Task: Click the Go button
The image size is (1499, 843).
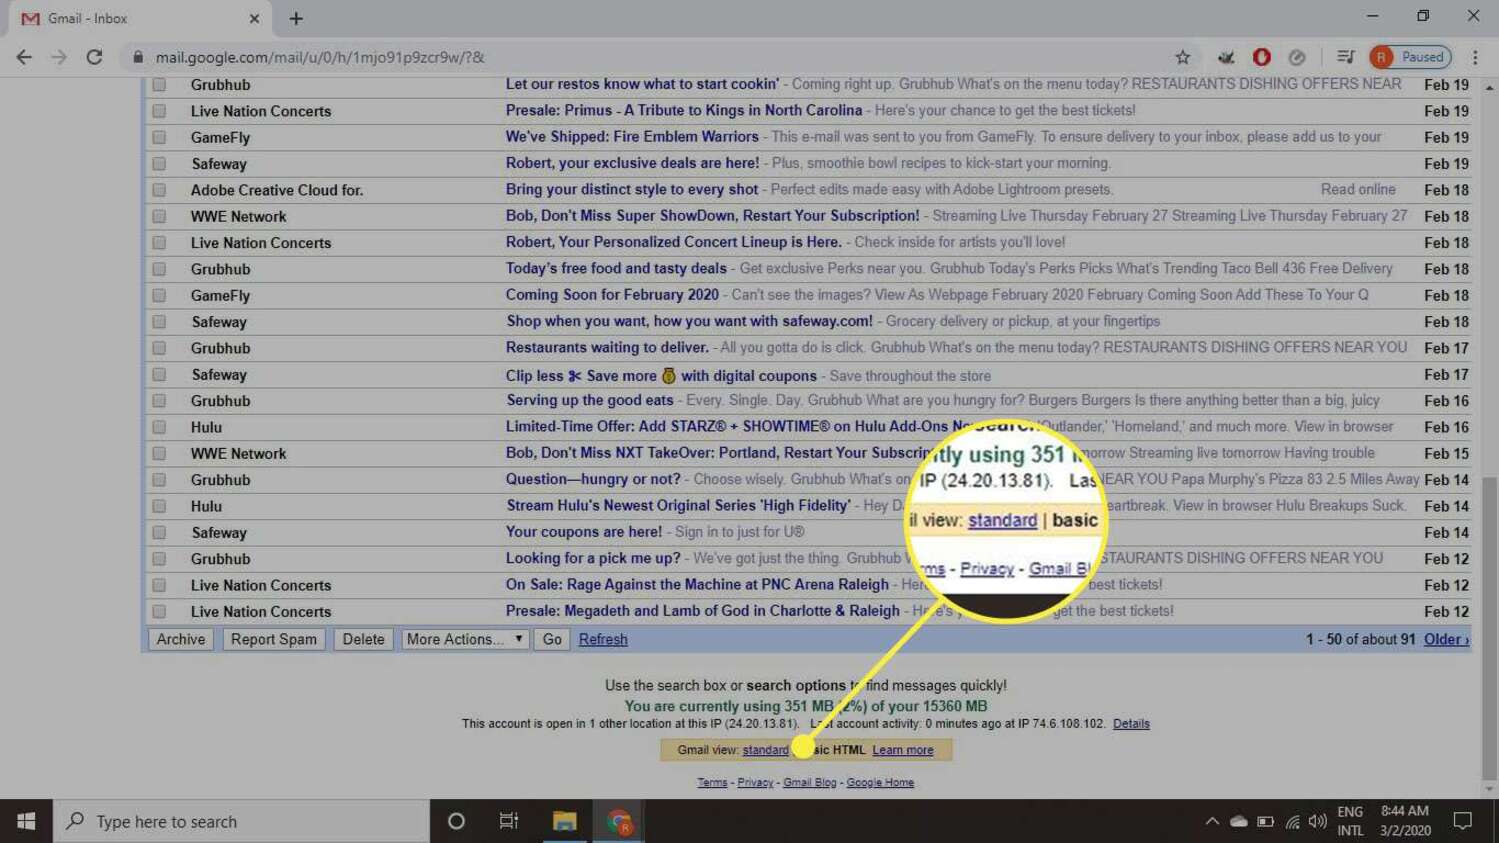Action: 552,639
